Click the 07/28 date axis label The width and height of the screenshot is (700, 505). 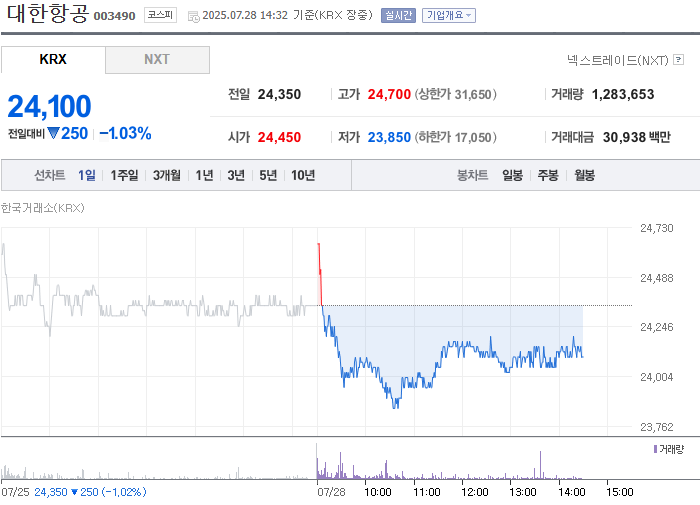pos(331,492)
